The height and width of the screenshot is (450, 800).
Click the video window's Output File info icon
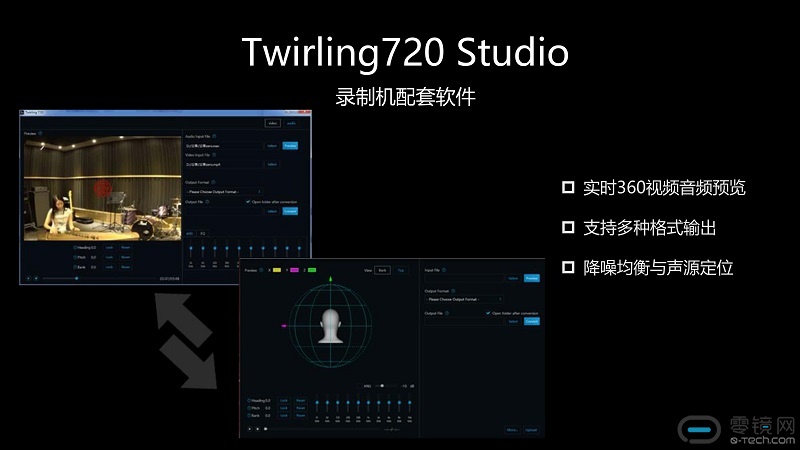207,202
